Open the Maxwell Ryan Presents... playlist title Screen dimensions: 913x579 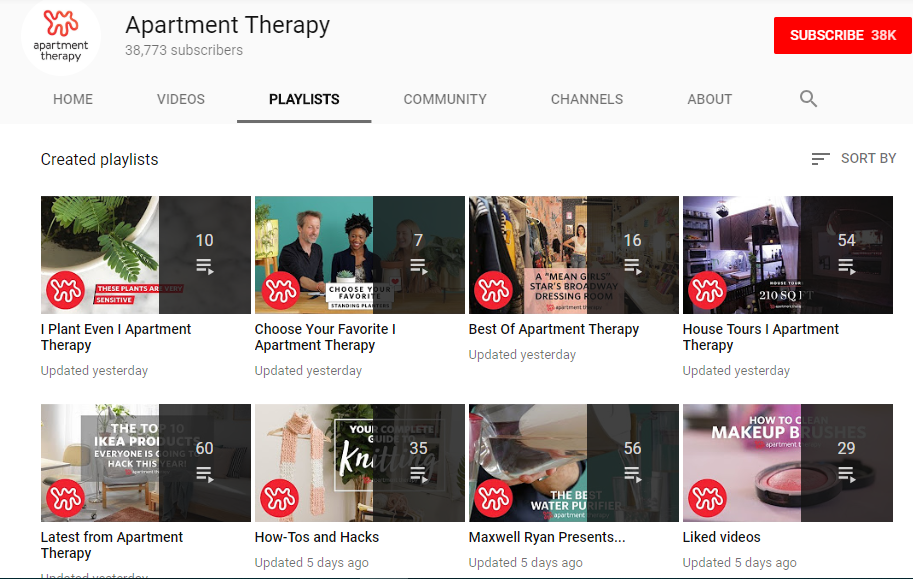(546, 537)
